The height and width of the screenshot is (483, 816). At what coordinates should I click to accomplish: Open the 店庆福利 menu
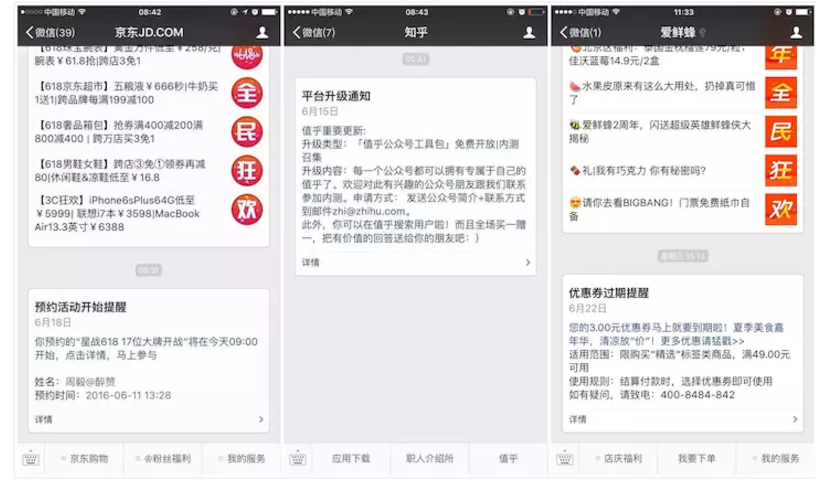point(618,459)
